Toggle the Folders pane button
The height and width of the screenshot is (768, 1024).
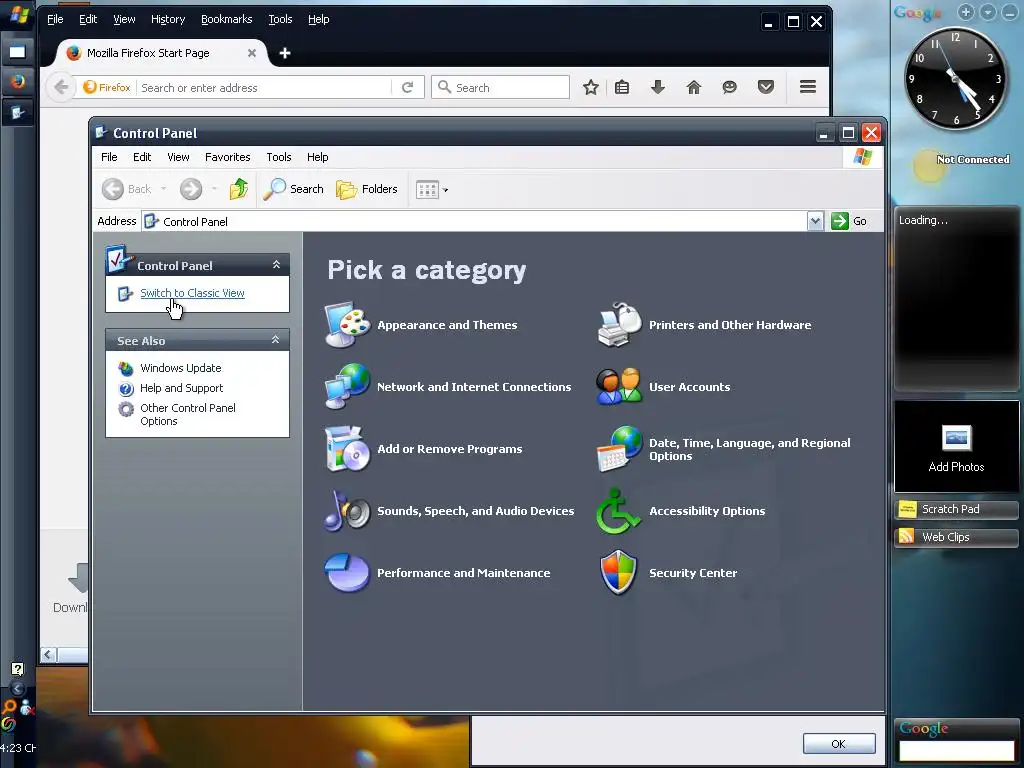pos(366,189)
